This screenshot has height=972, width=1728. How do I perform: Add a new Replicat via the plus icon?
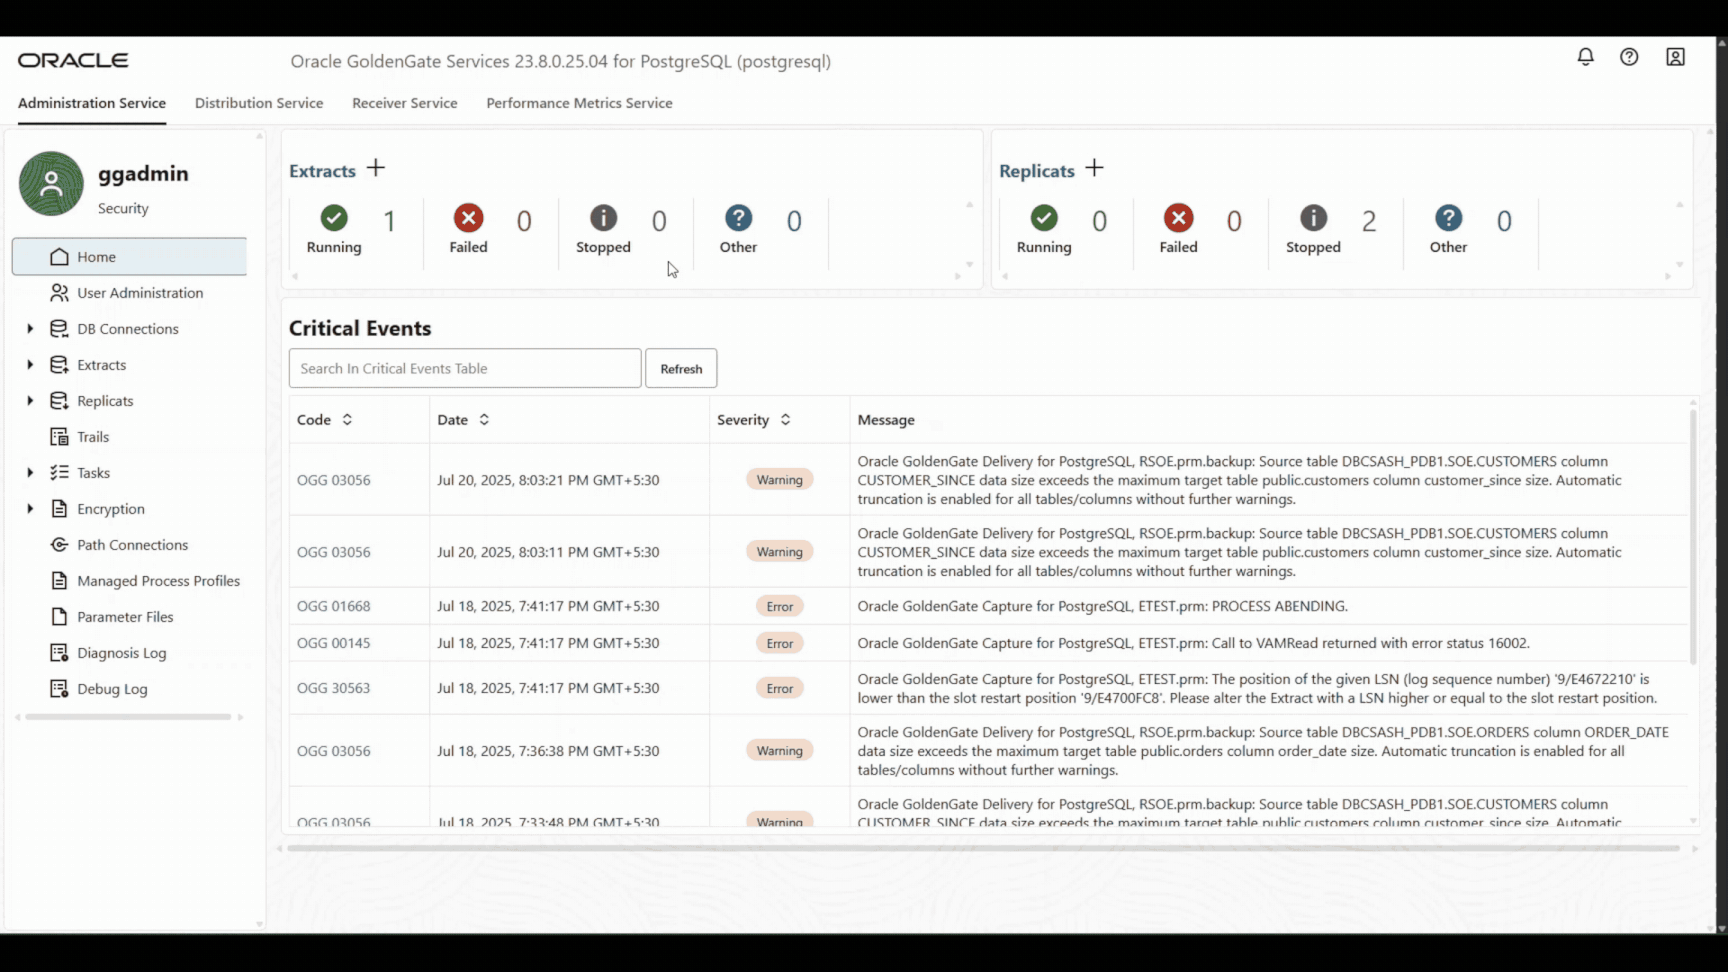coord(1094,168)
